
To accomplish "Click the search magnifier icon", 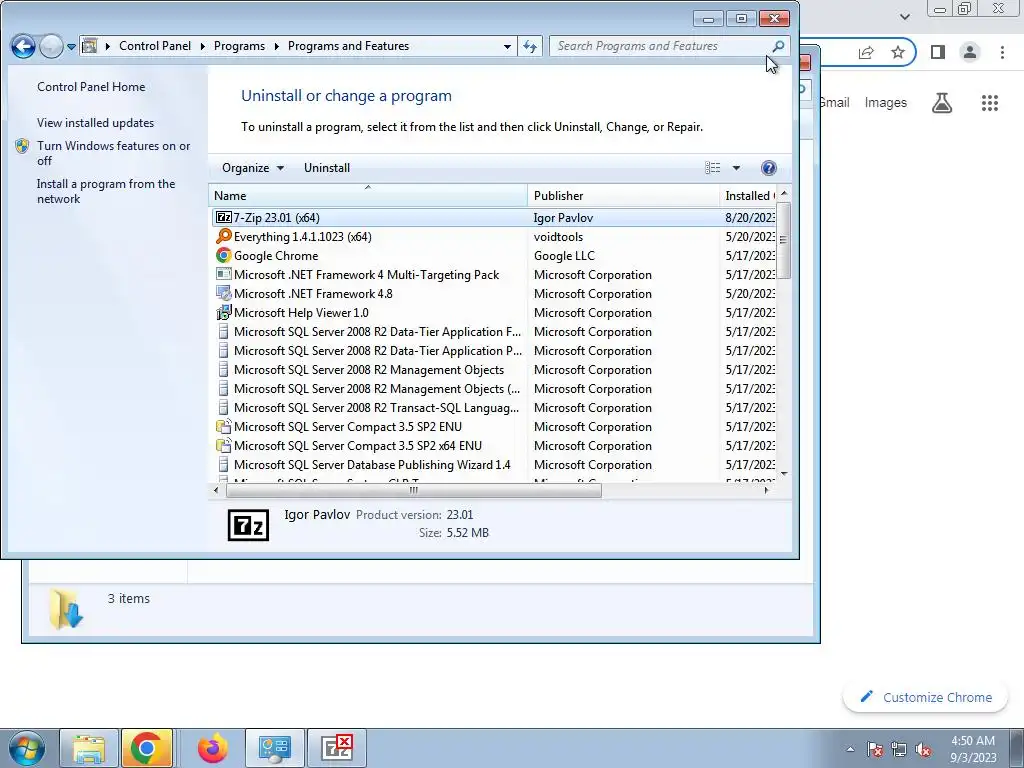I will (x=778, y=46).
